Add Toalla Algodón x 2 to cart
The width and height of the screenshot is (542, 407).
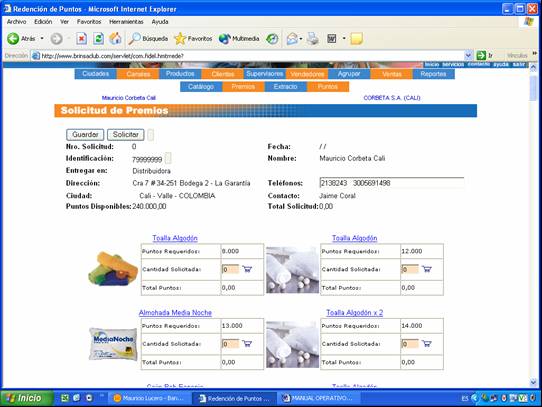427,343
